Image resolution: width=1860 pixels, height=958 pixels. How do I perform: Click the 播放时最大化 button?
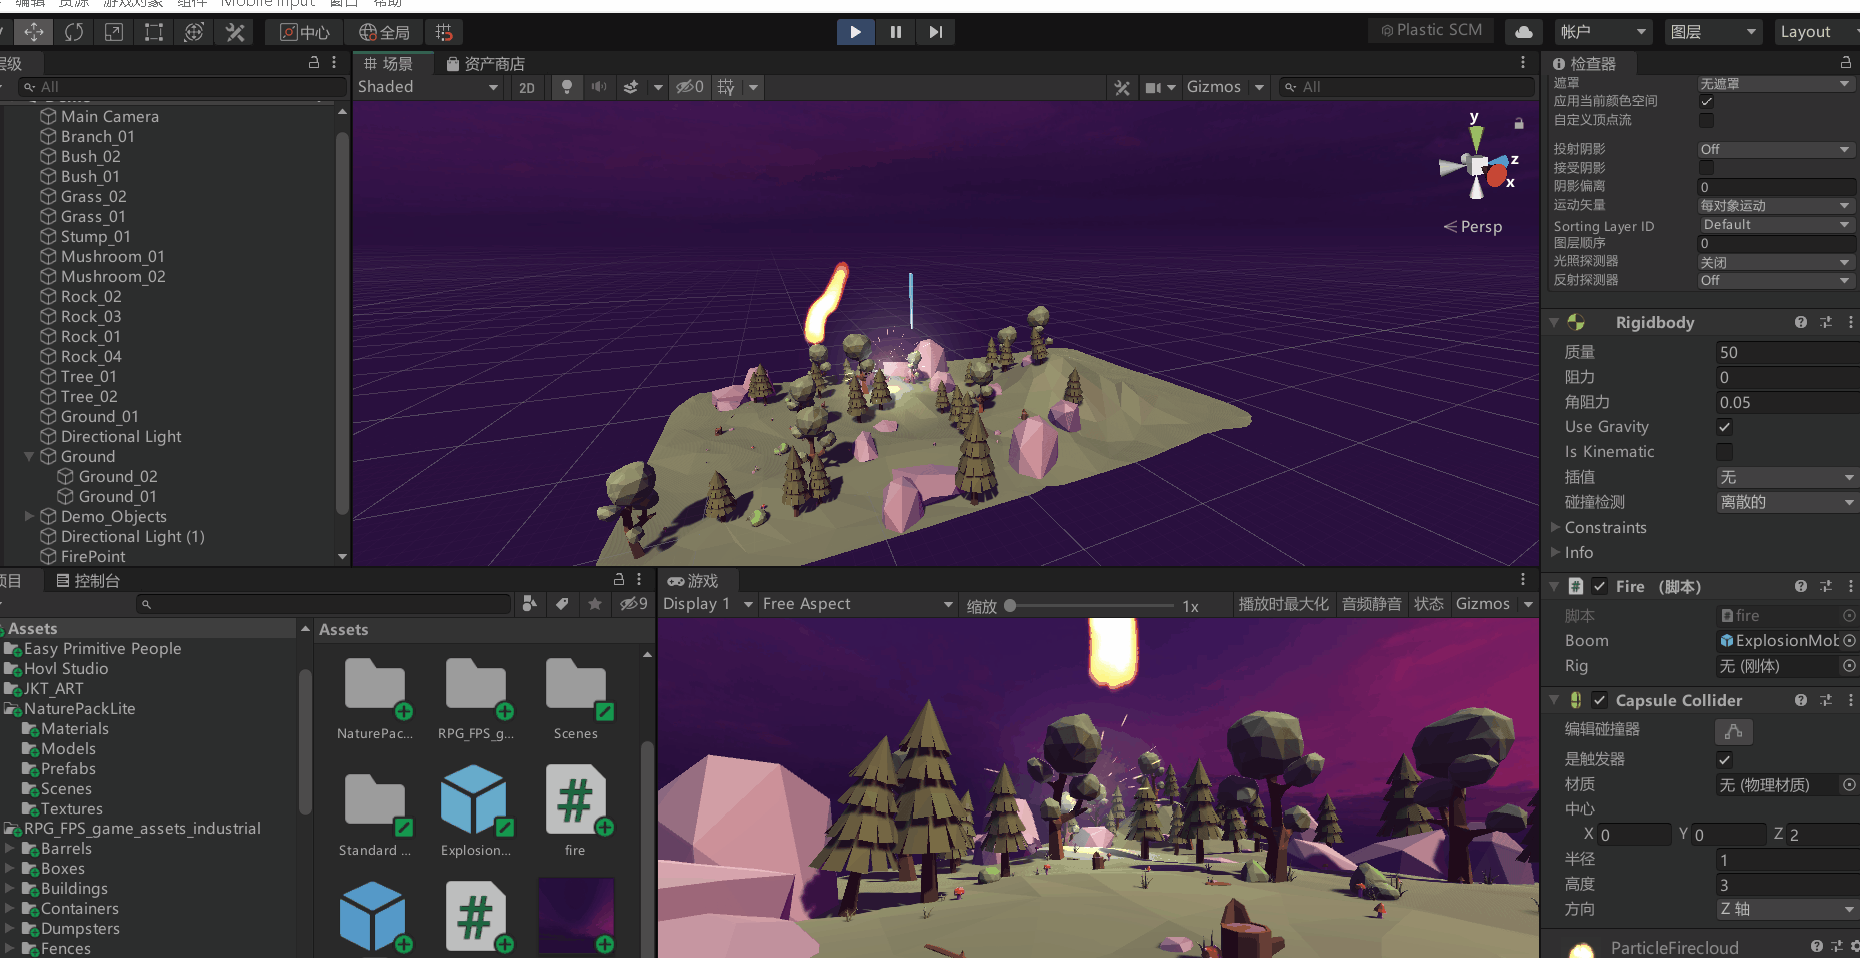pyautogui.click(x=1284, y=604)
